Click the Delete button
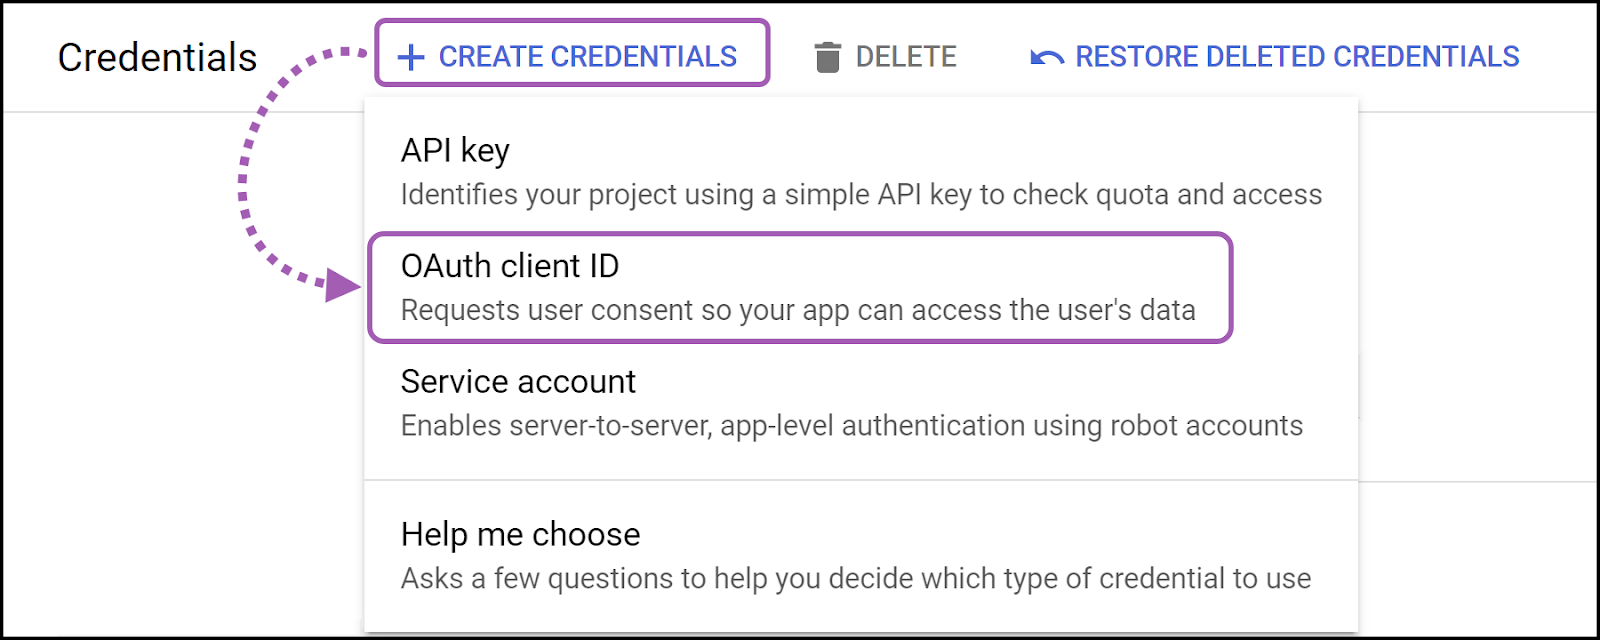Screen dimensions: 1600x640 coord(905,57)
